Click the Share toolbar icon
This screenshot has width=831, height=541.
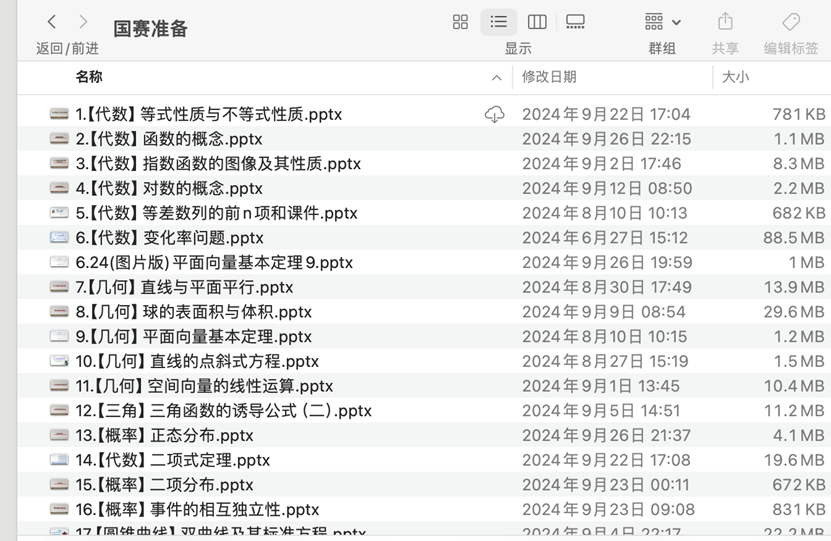pyautogui.click(x=725, y=22)
